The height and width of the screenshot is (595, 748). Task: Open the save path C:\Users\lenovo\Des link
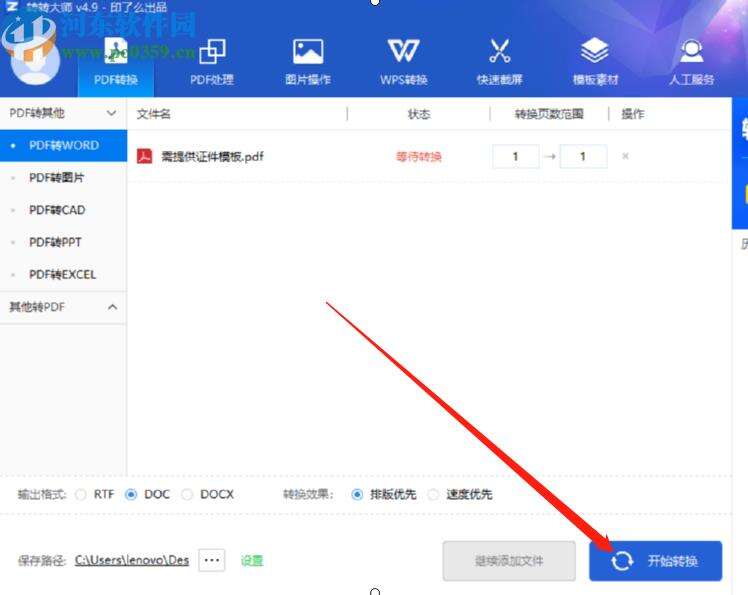click(132, 560)
